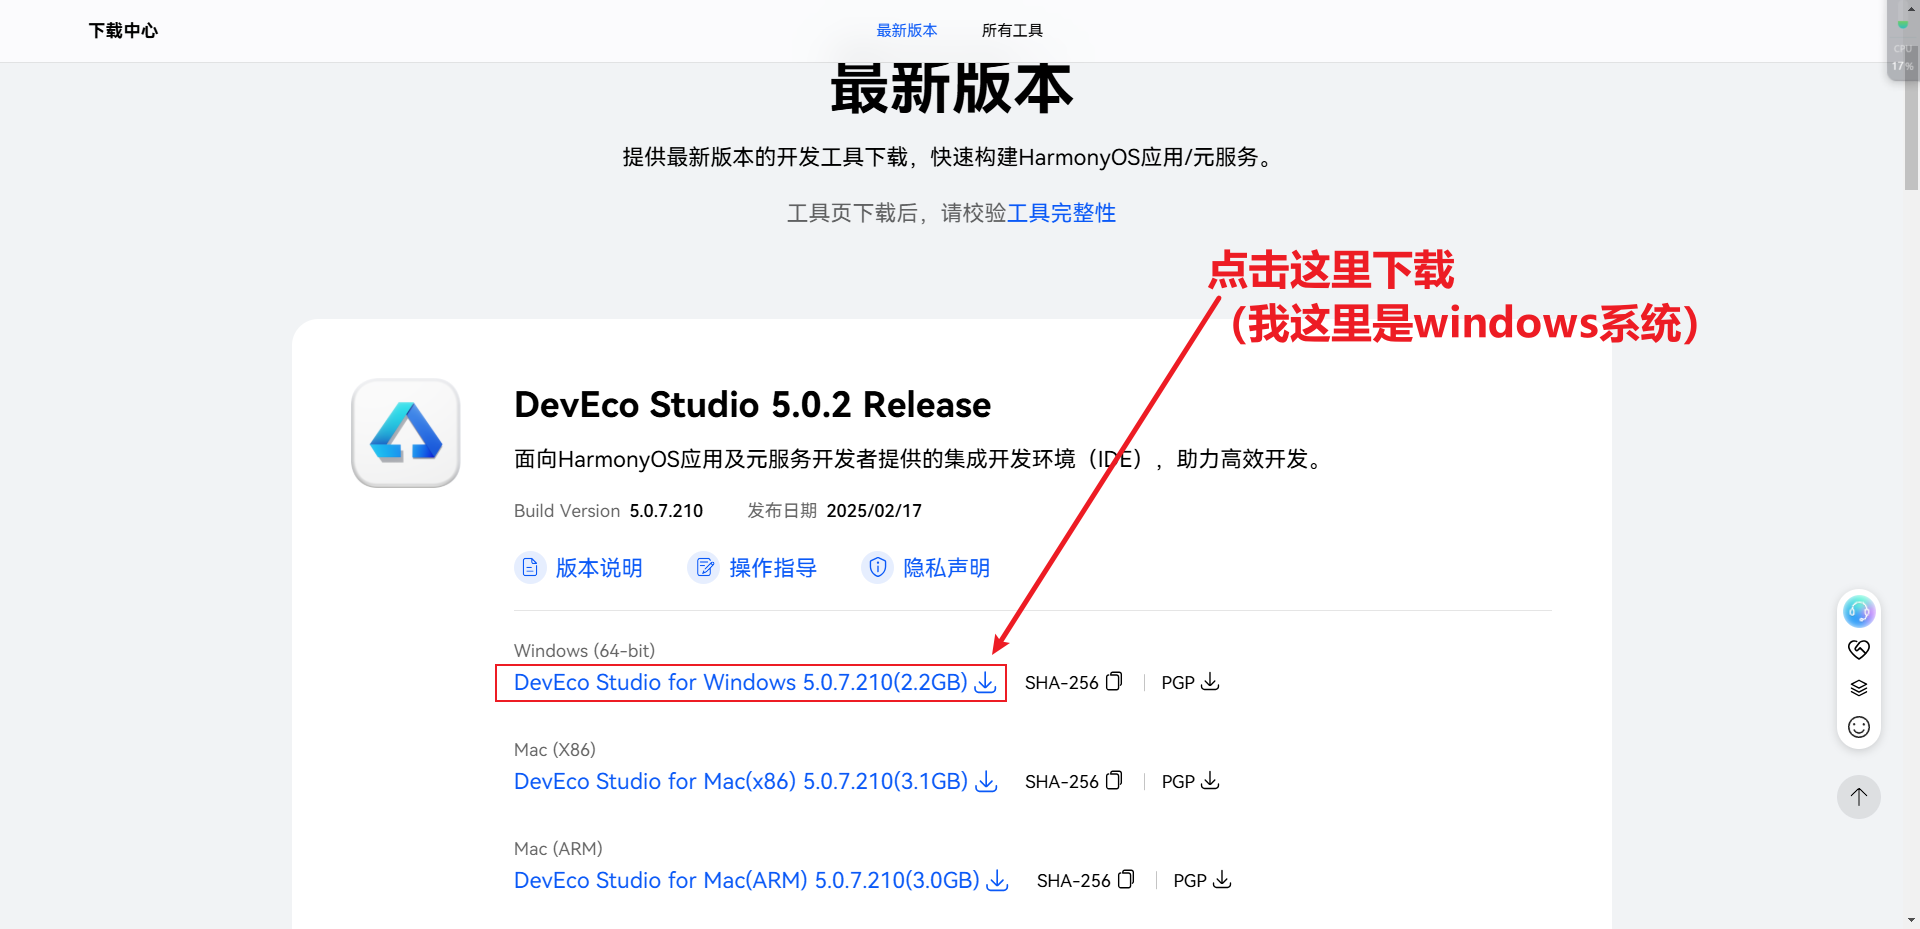Screen dimensions: 1920x929
Task: Click the 操作指导 edit icon
Action: 704,568
